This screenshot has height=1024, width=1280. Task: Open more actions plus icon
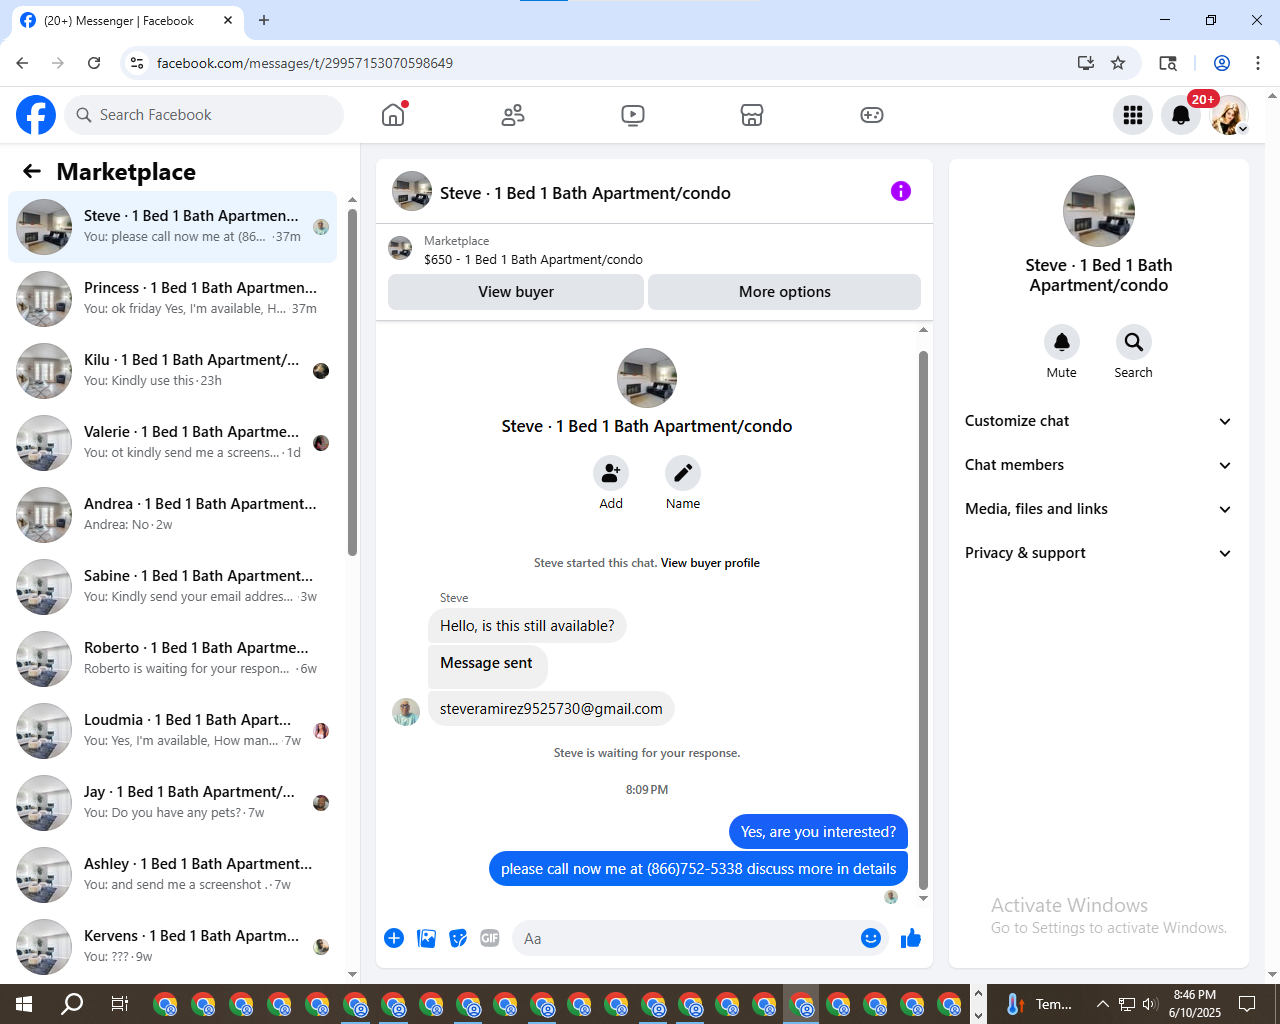point(394,938)
